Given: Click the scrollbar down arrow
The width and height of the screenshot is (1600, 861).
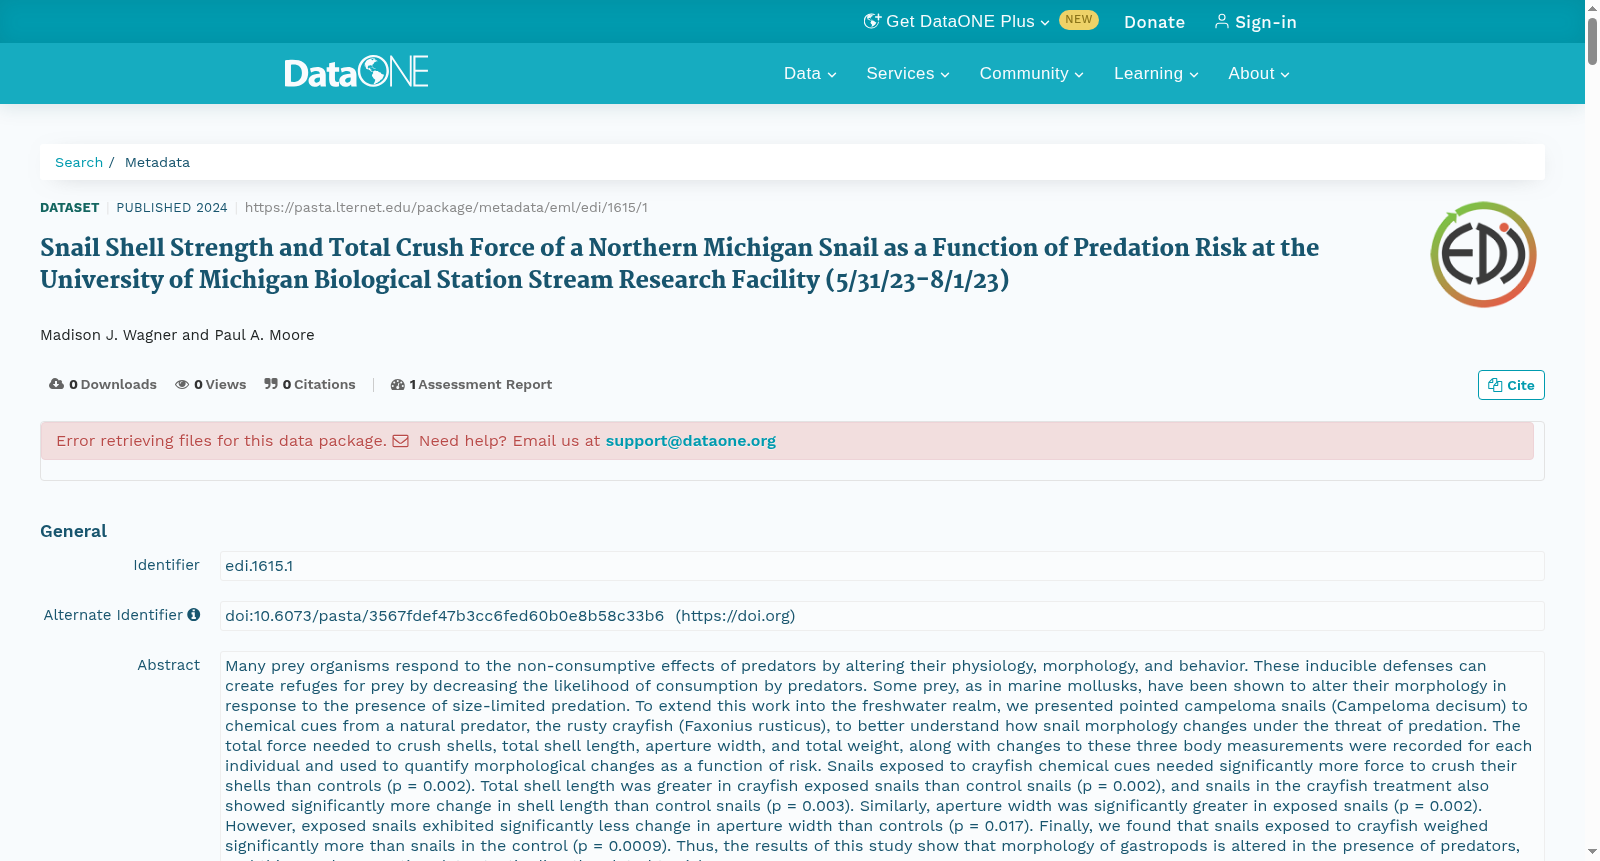Looking at the screenshot, I should 1592,852.
